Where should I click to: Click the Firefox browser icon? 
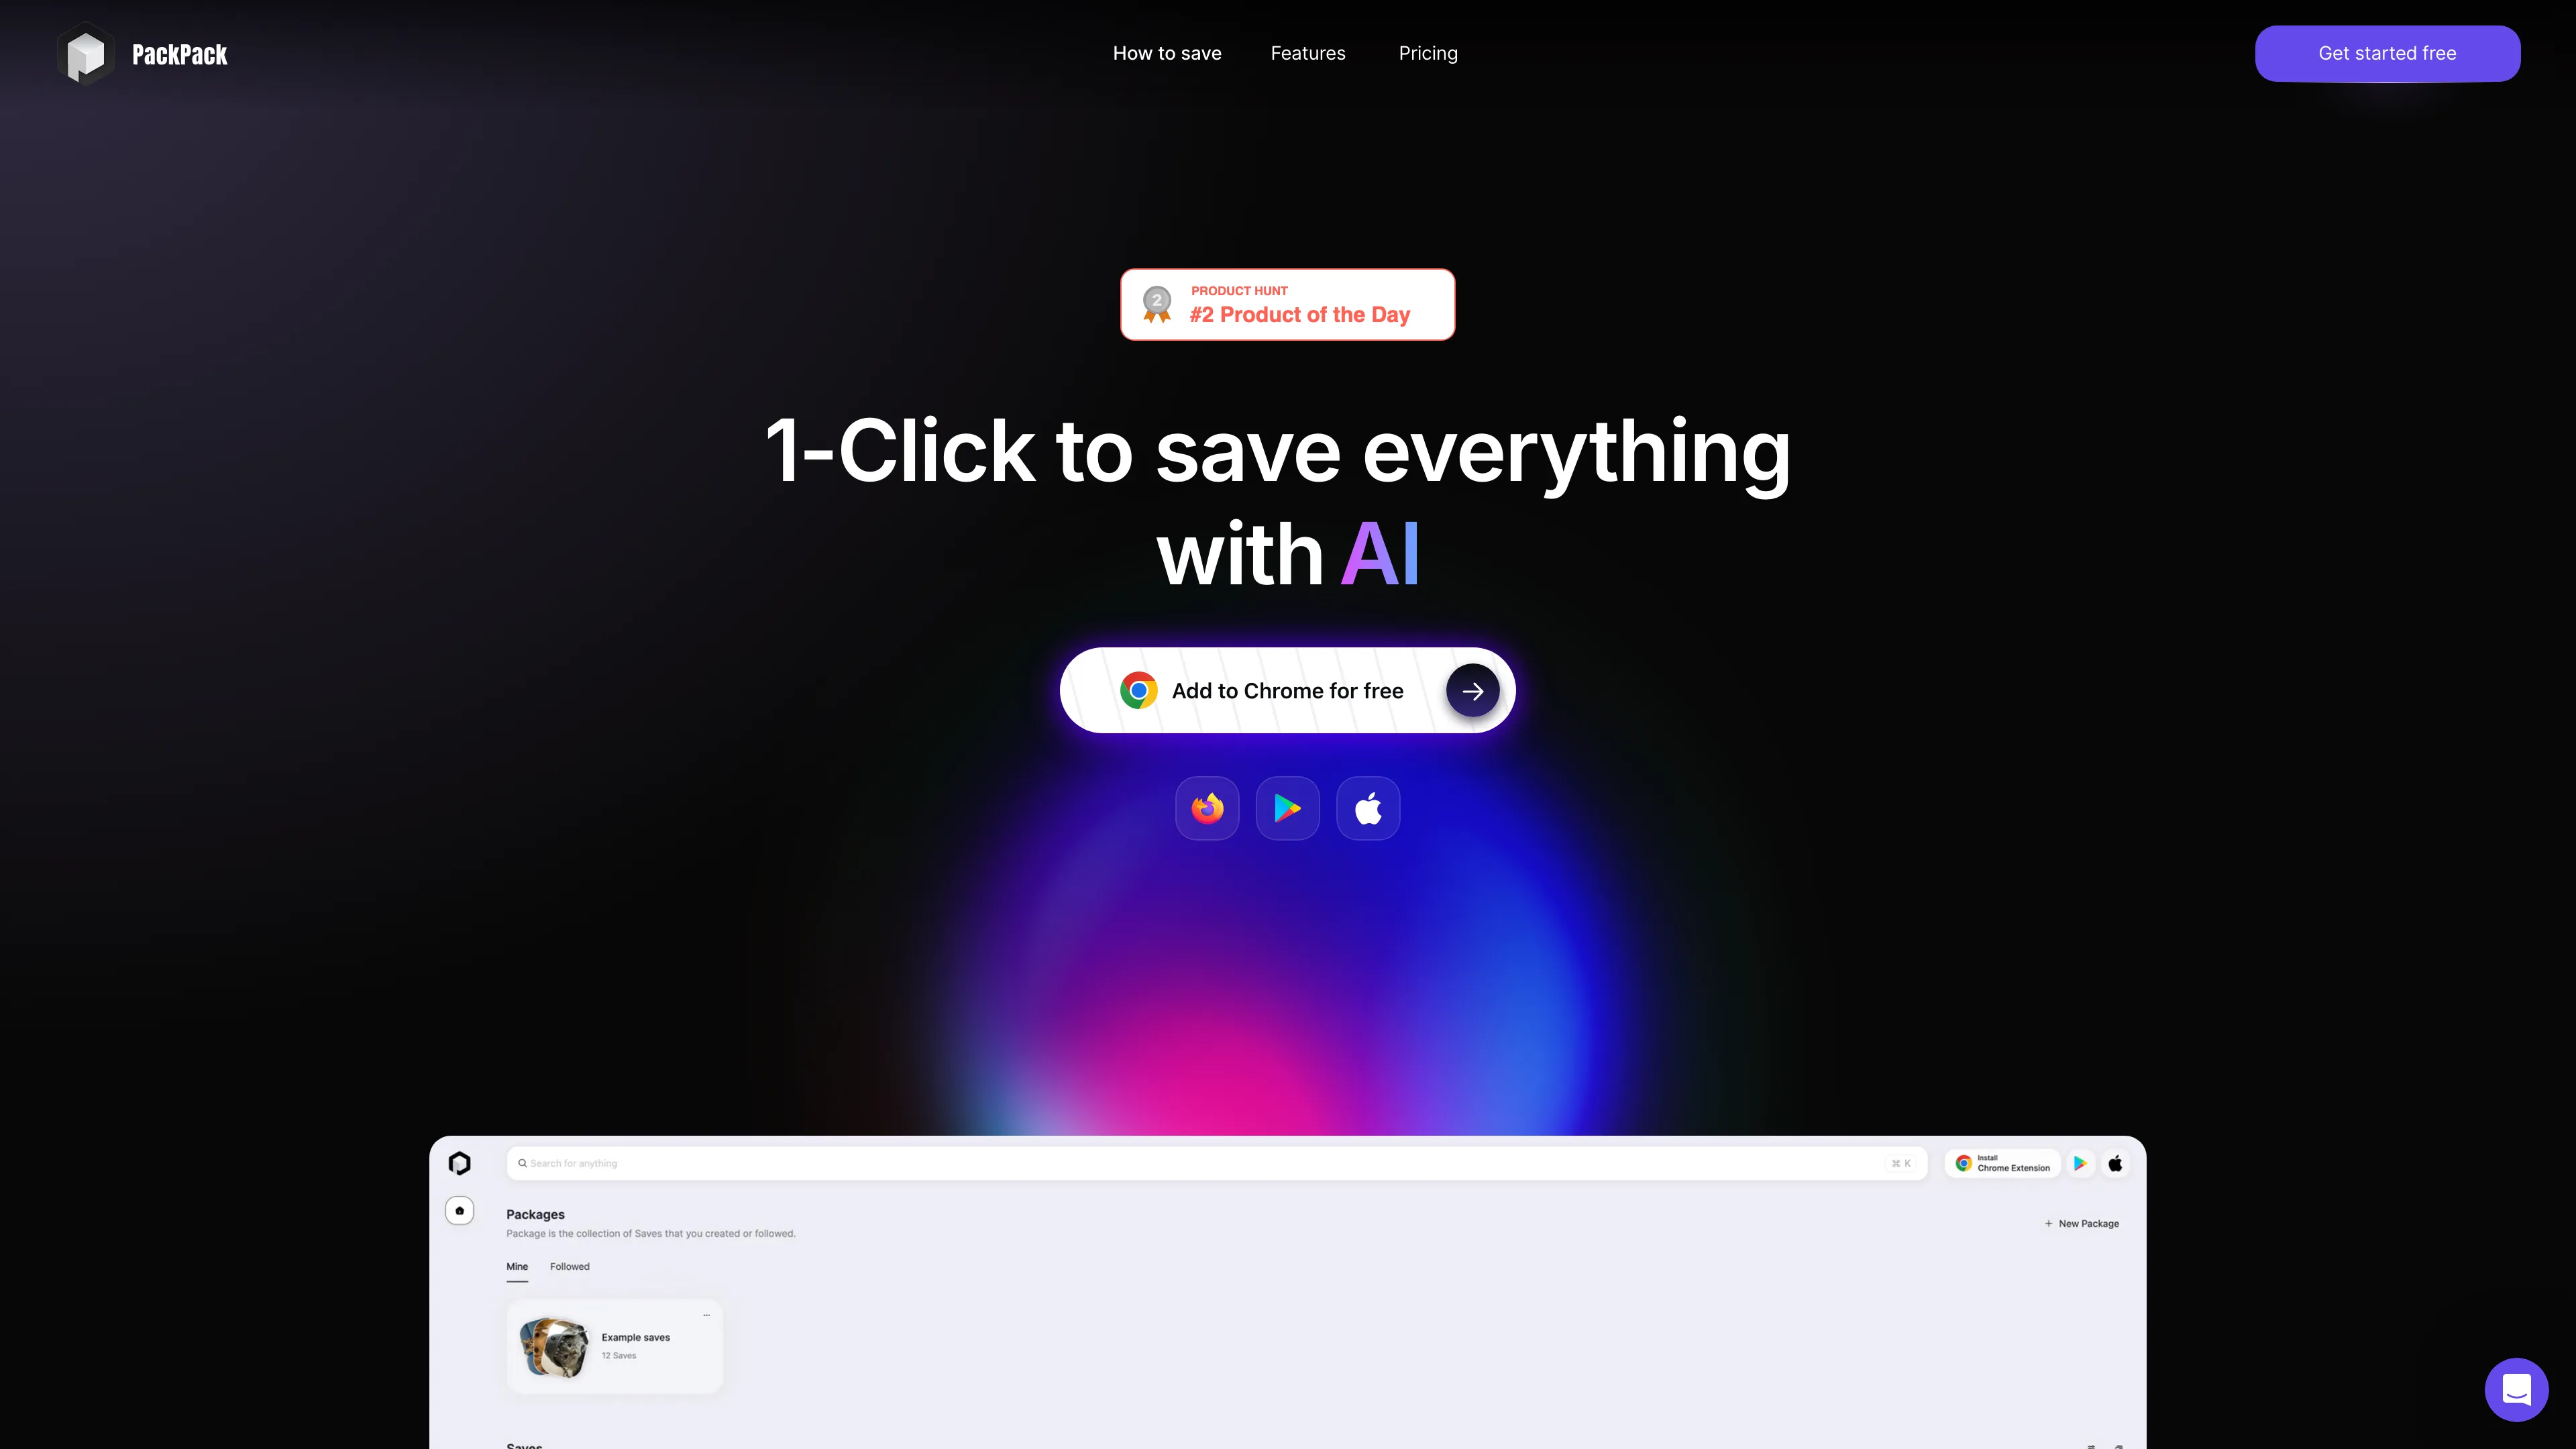1207,808
